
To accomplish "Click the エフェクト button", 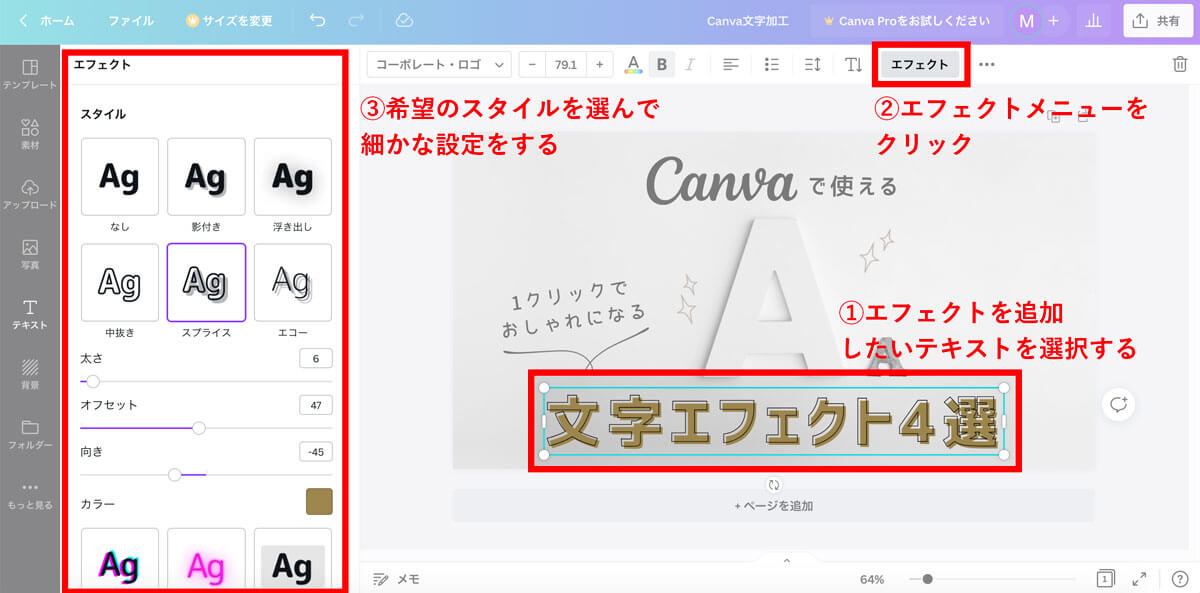I will (x=919, y=64).
